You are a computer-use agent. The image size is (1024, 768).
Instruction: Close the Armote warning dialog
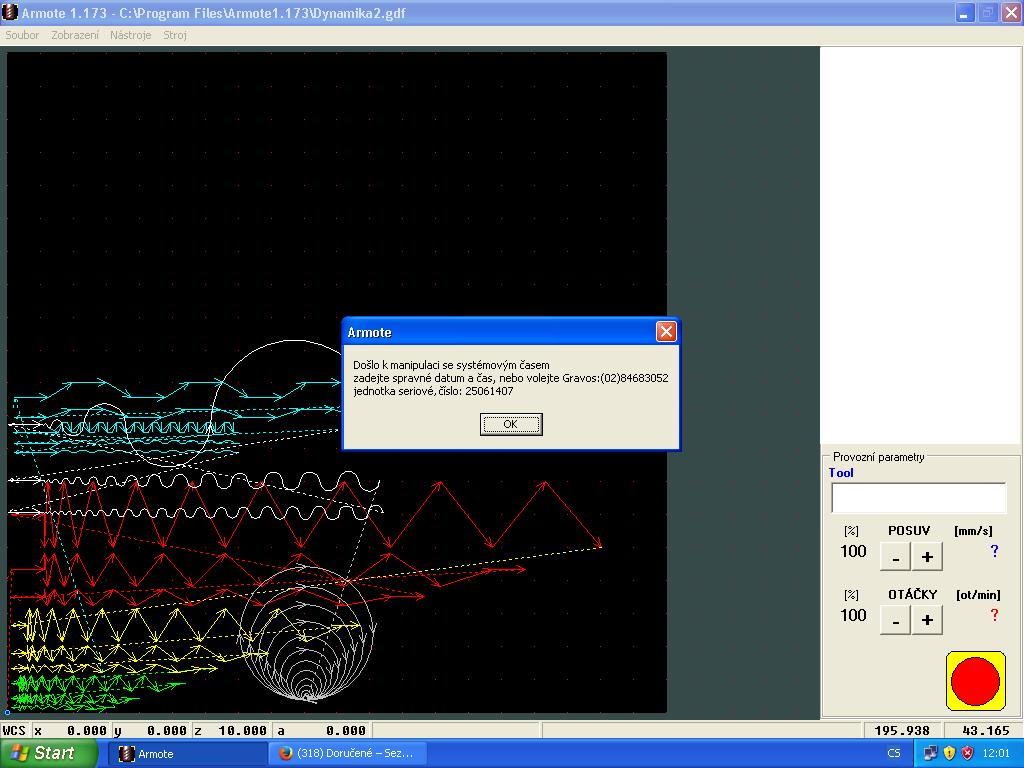point(666,332)
